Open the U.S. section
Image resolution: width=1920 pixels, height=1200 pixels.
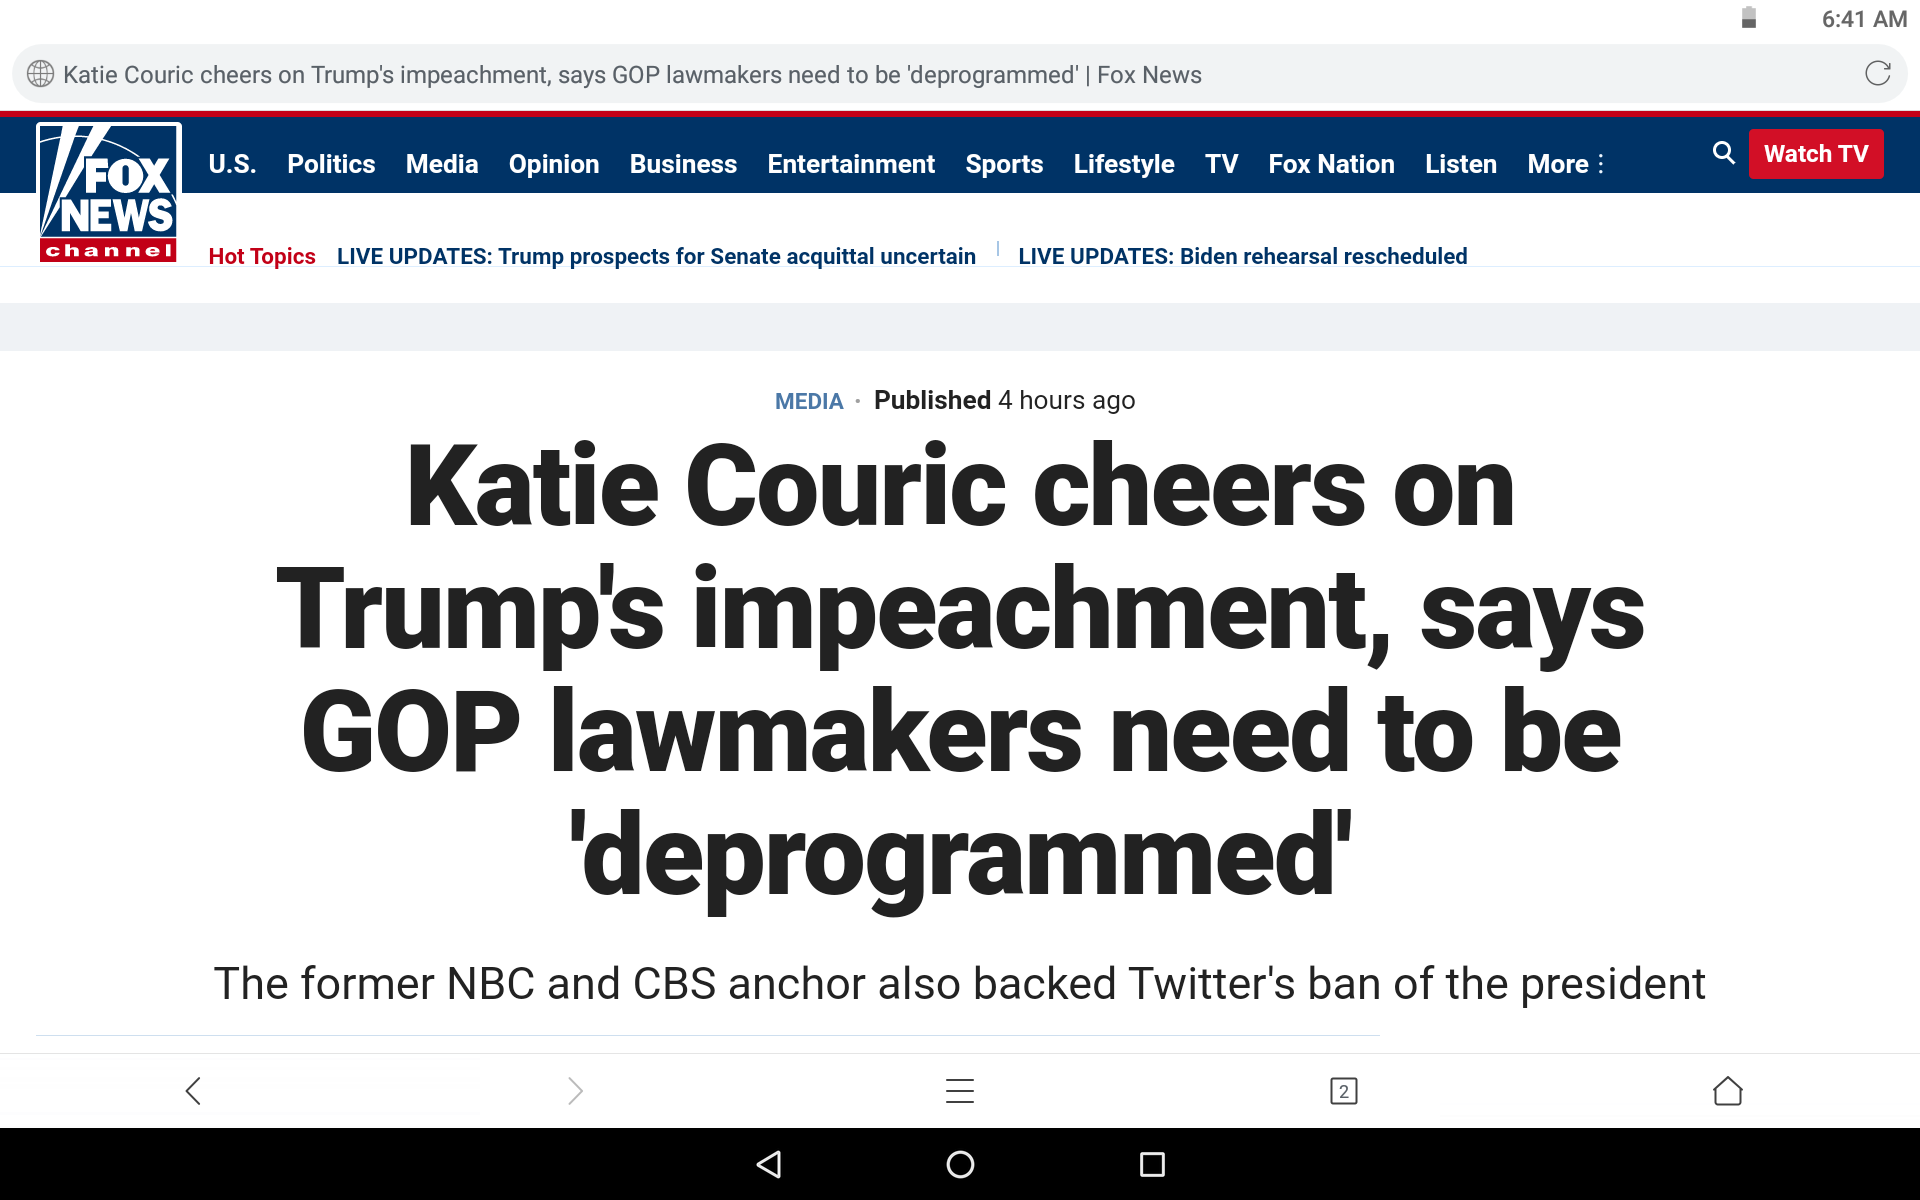tap(232, 164)
